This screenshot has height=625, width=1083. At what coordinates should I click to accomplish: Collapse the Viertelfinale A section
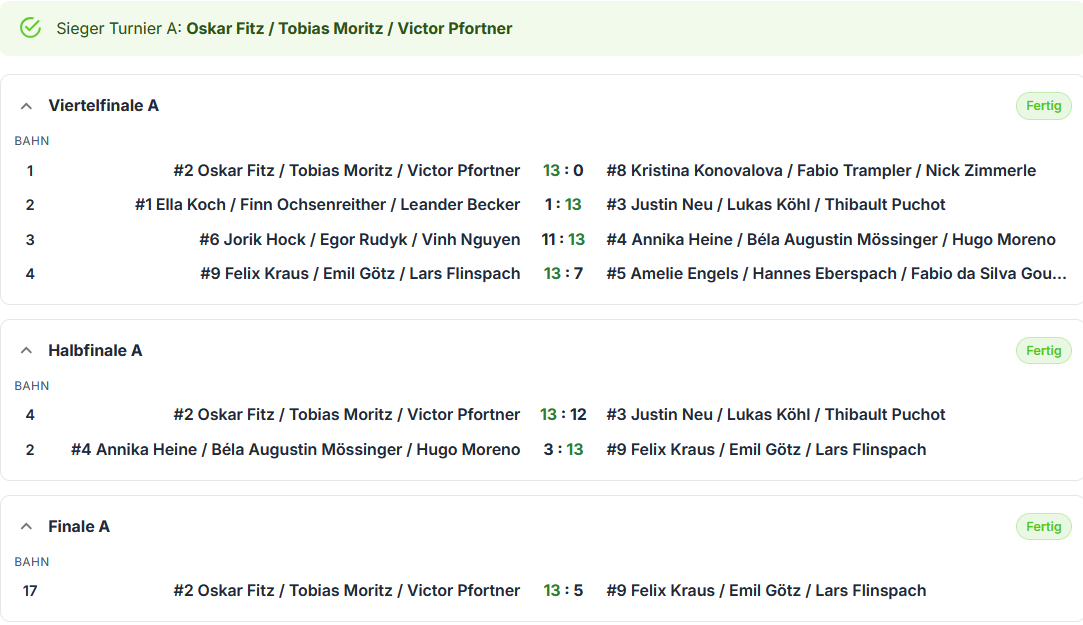point(26,106)
